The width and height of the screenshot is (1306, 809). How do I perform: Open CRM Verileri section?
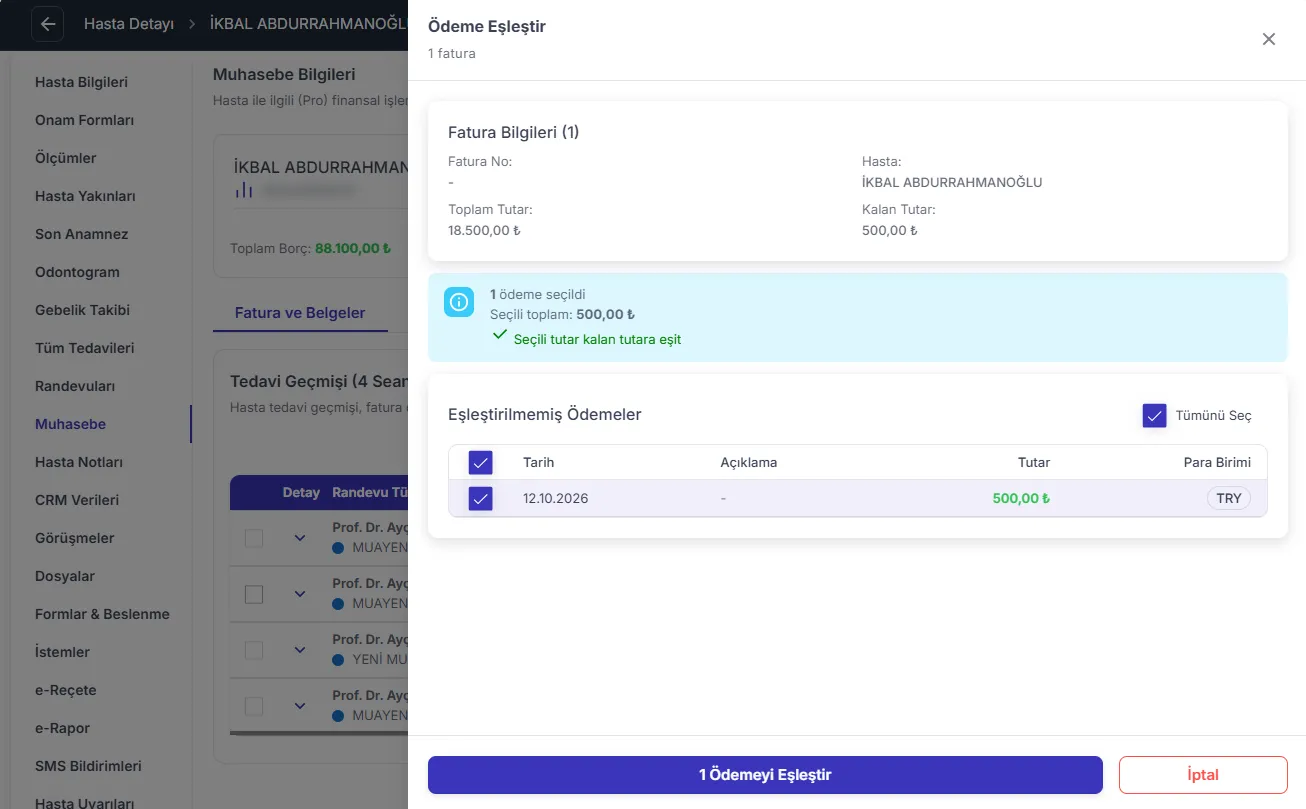(x=77, y=500)
